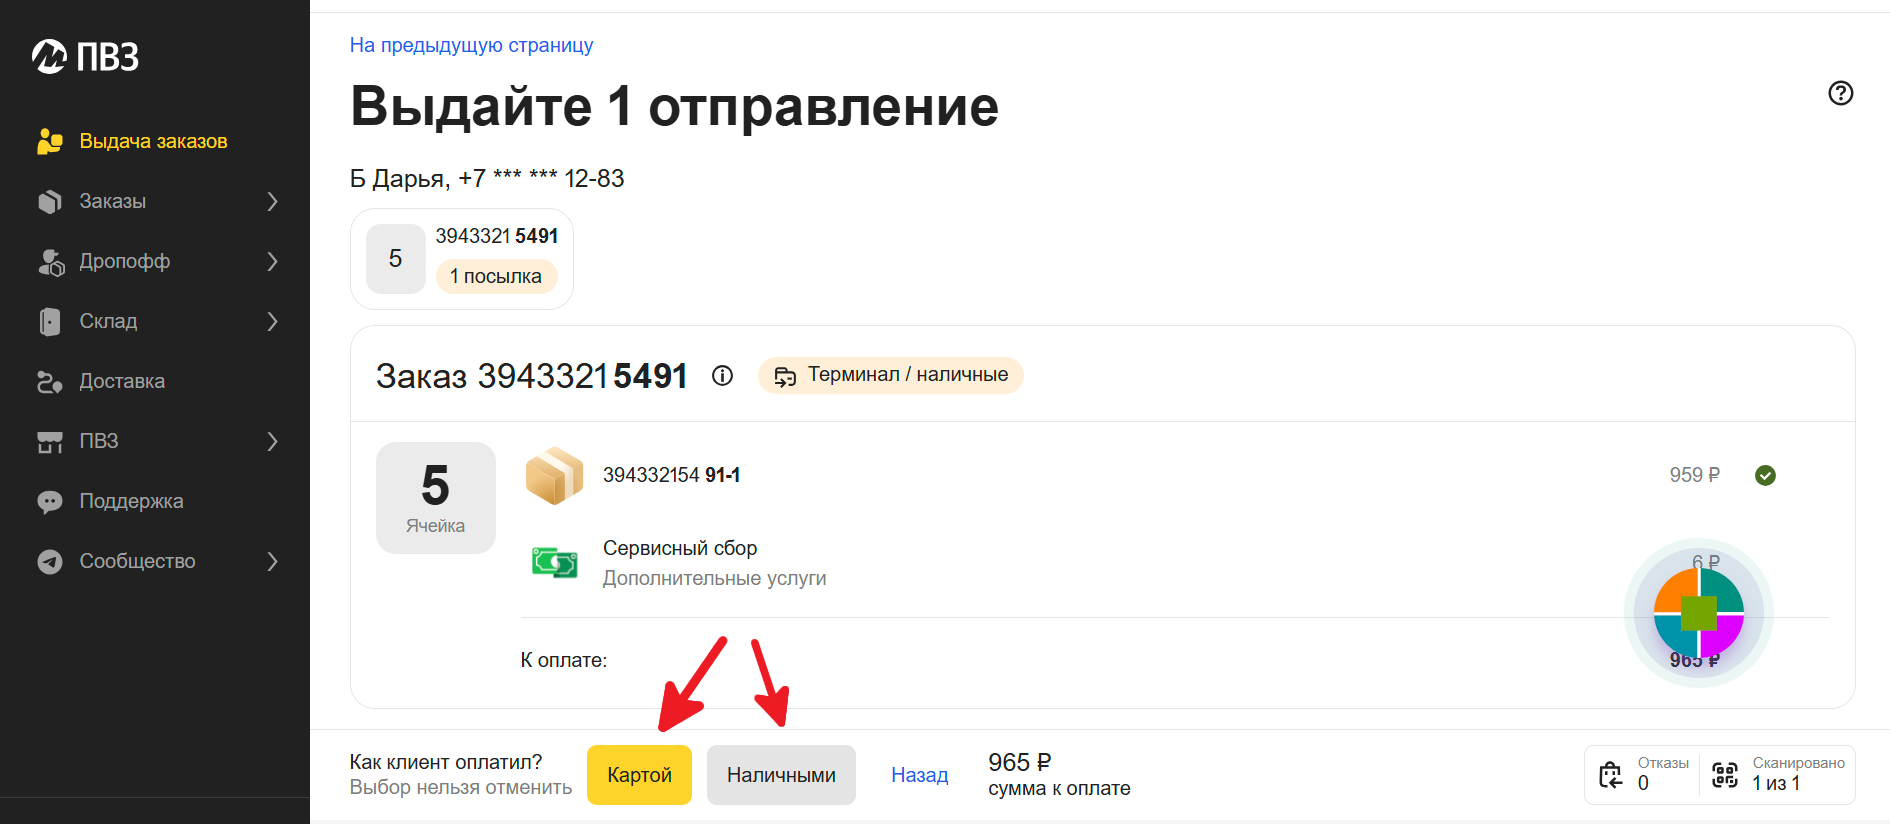Click the large cell 5 Ячейка tile
This screenshot has height=824, width=1890.
[435, 497]
